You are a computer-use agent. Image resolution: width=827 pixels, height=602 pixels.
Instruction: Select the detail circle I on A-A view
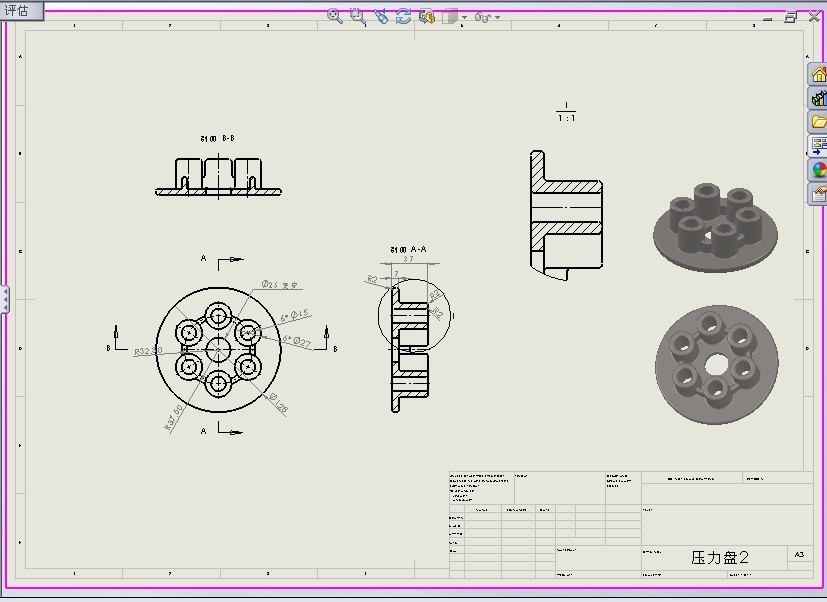pyautogui.click(x=415, y=316)
